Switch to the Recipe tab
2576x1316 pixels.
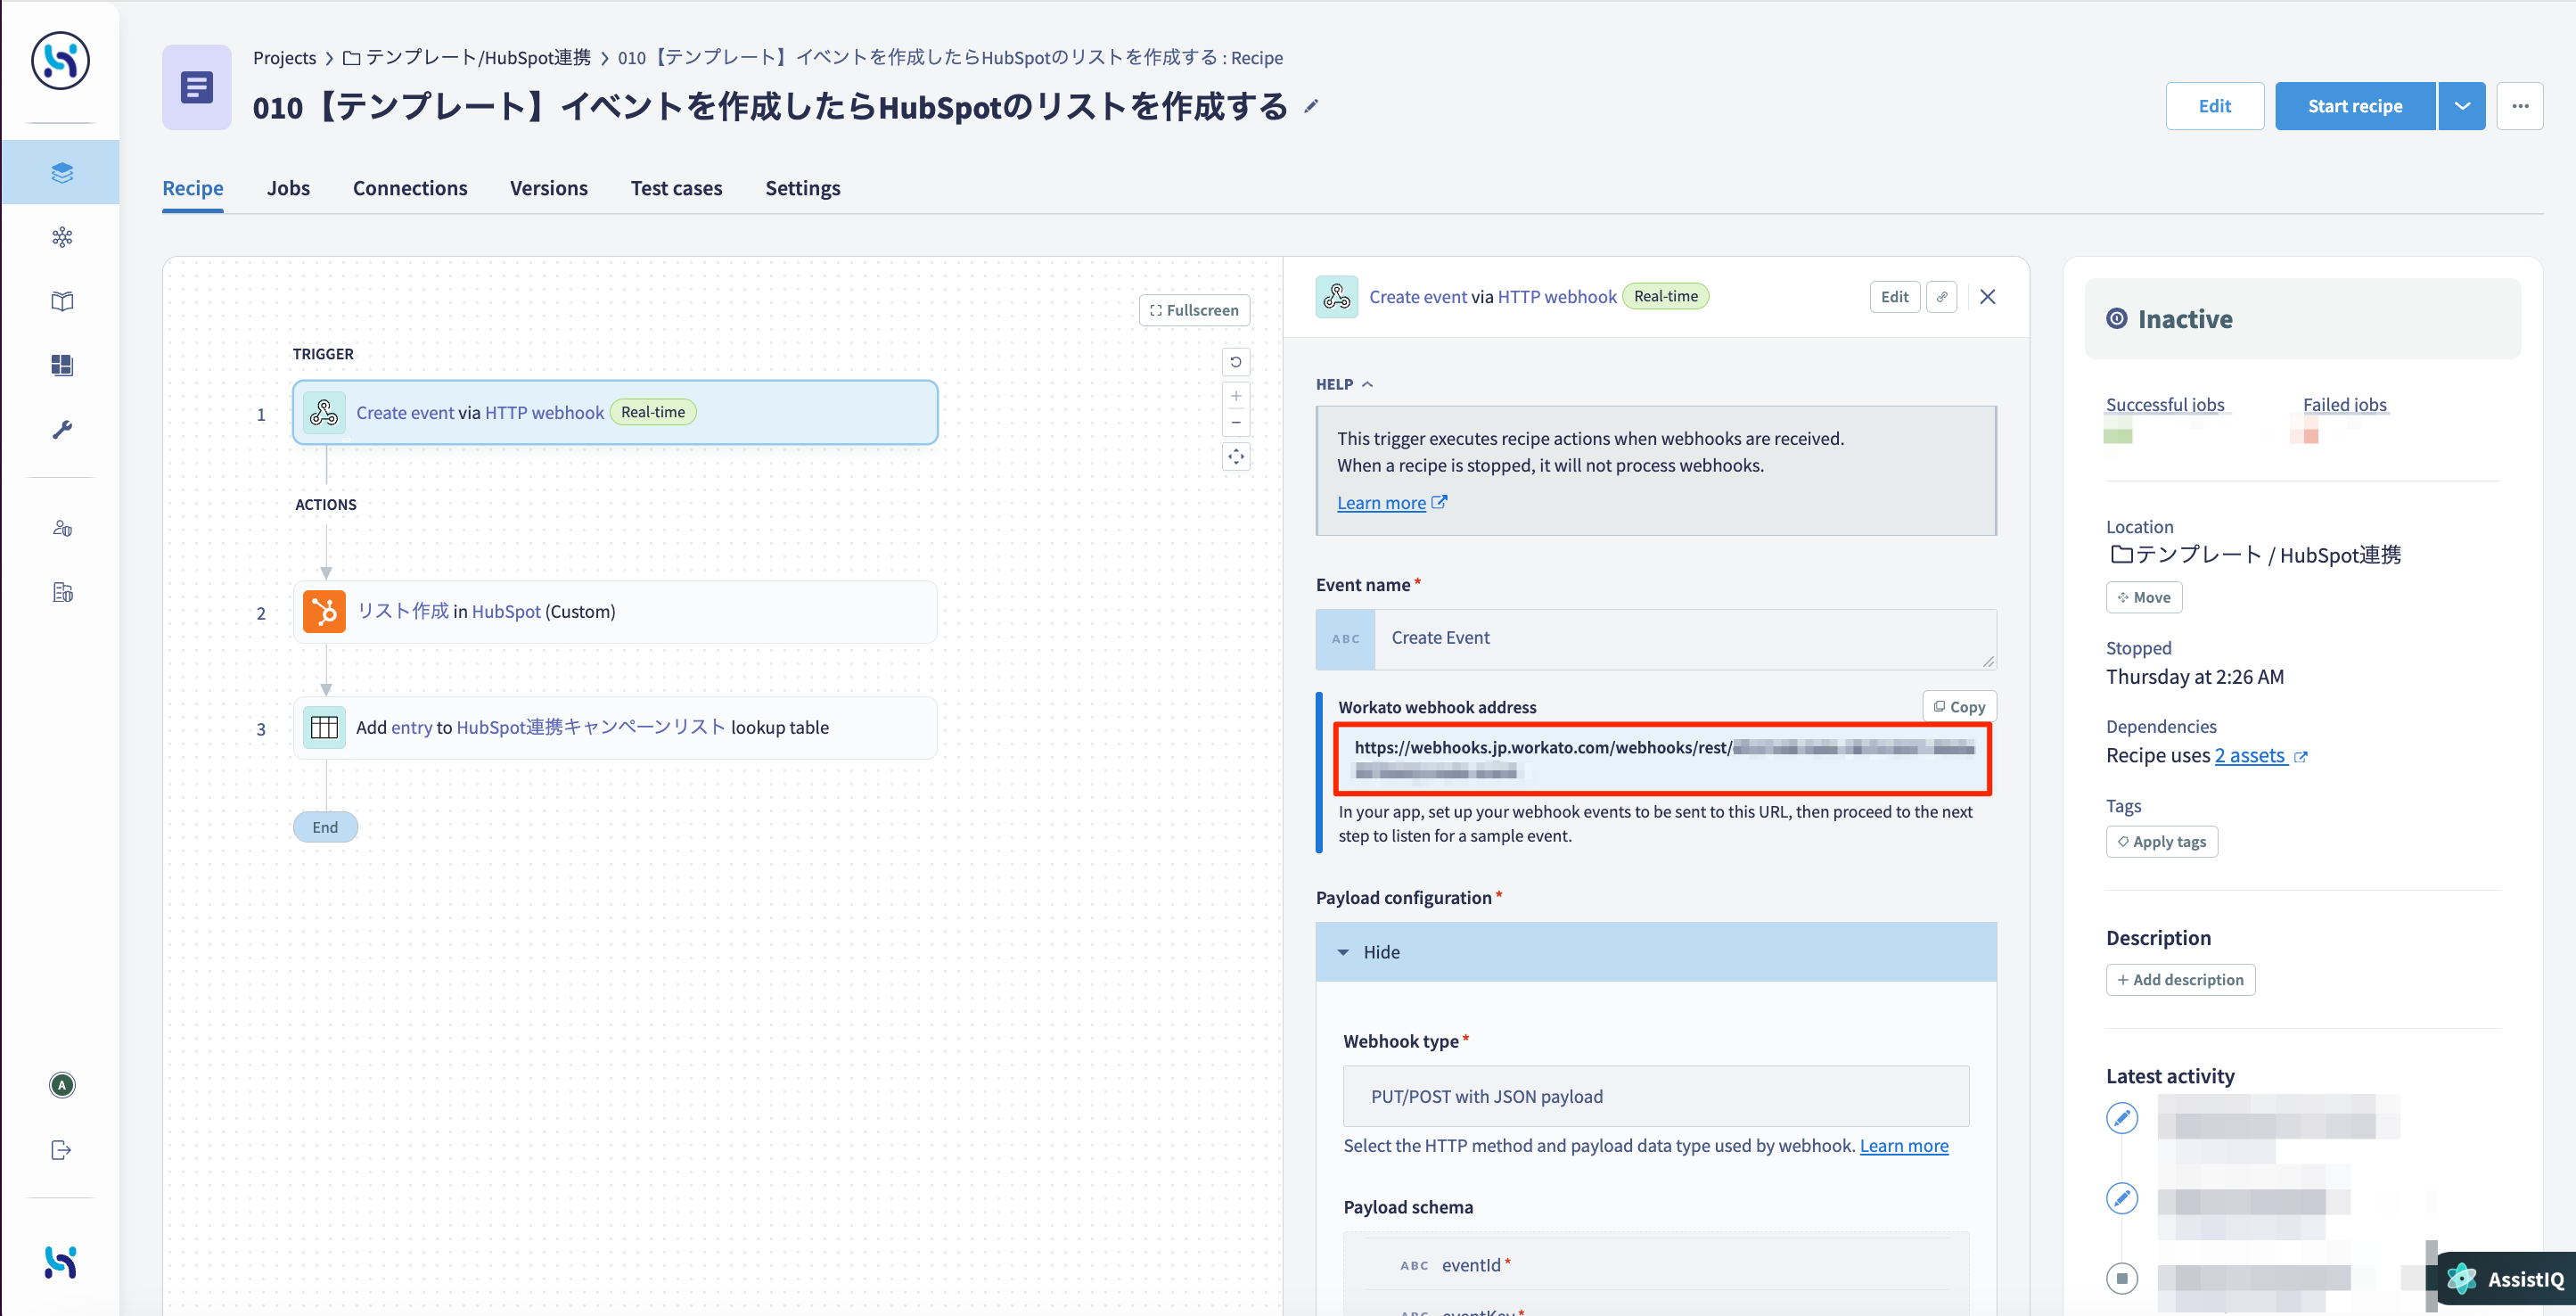coord(193,188)
